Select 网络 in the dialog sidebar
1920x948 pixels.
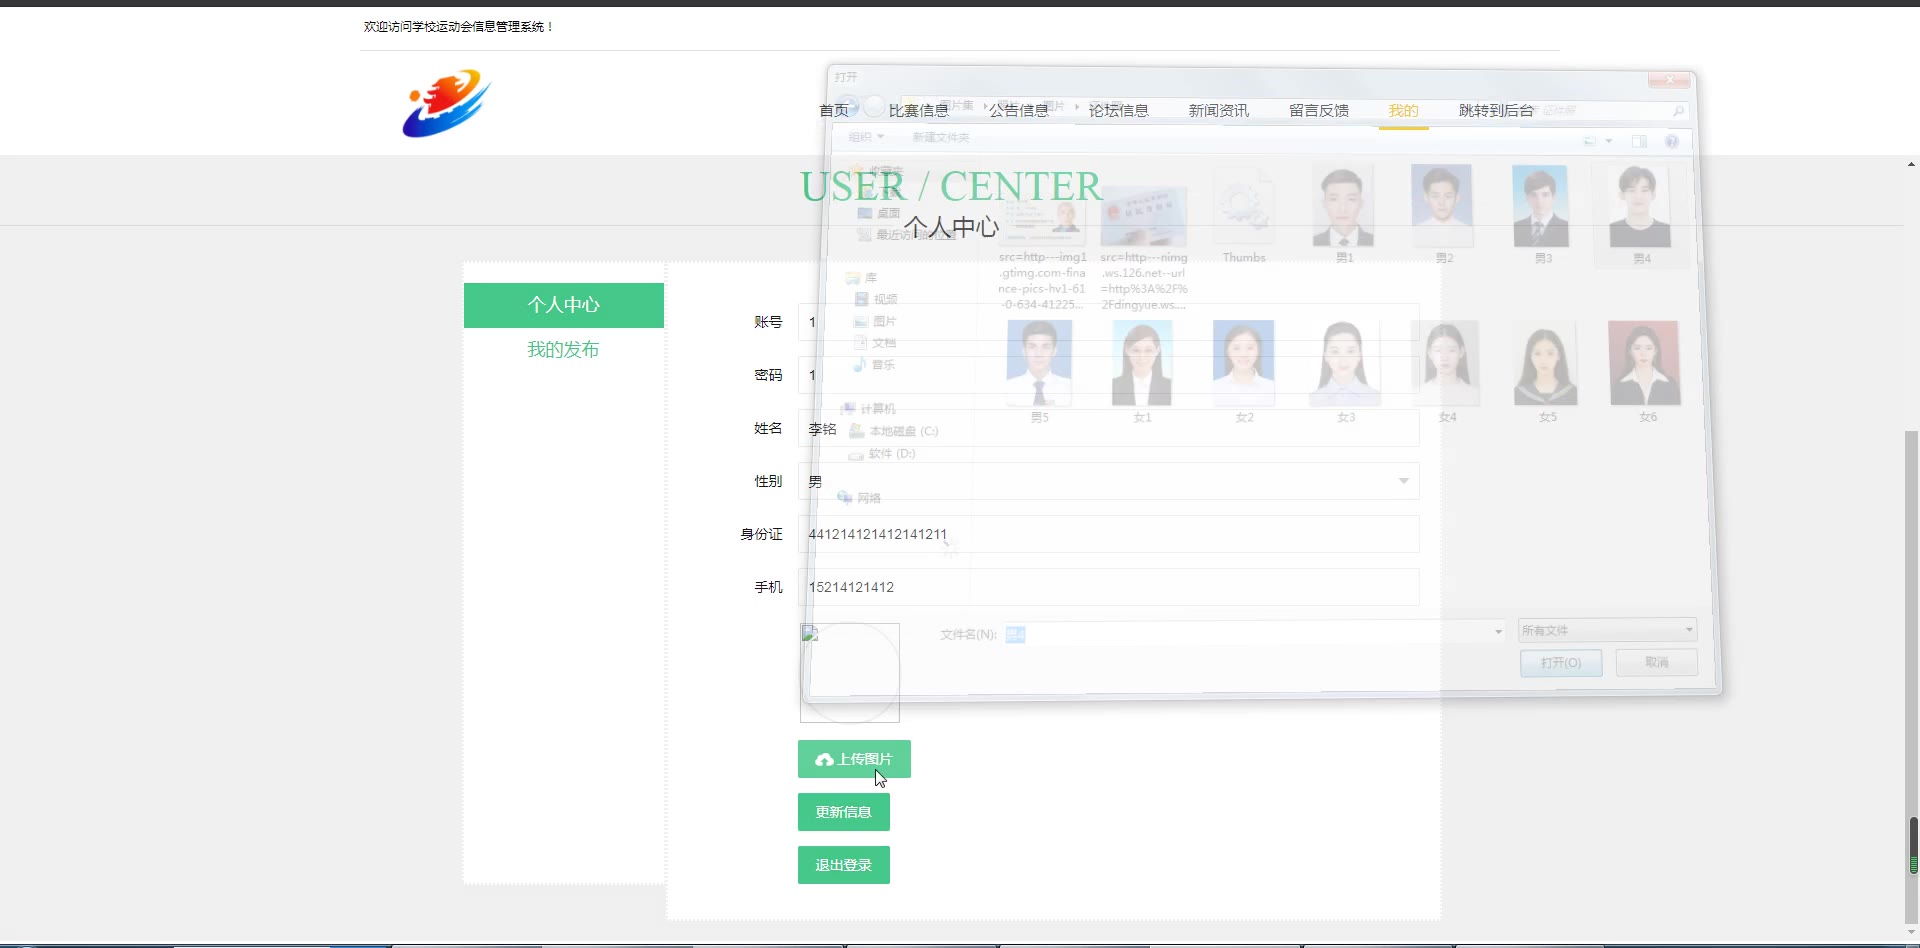(859, 497)
